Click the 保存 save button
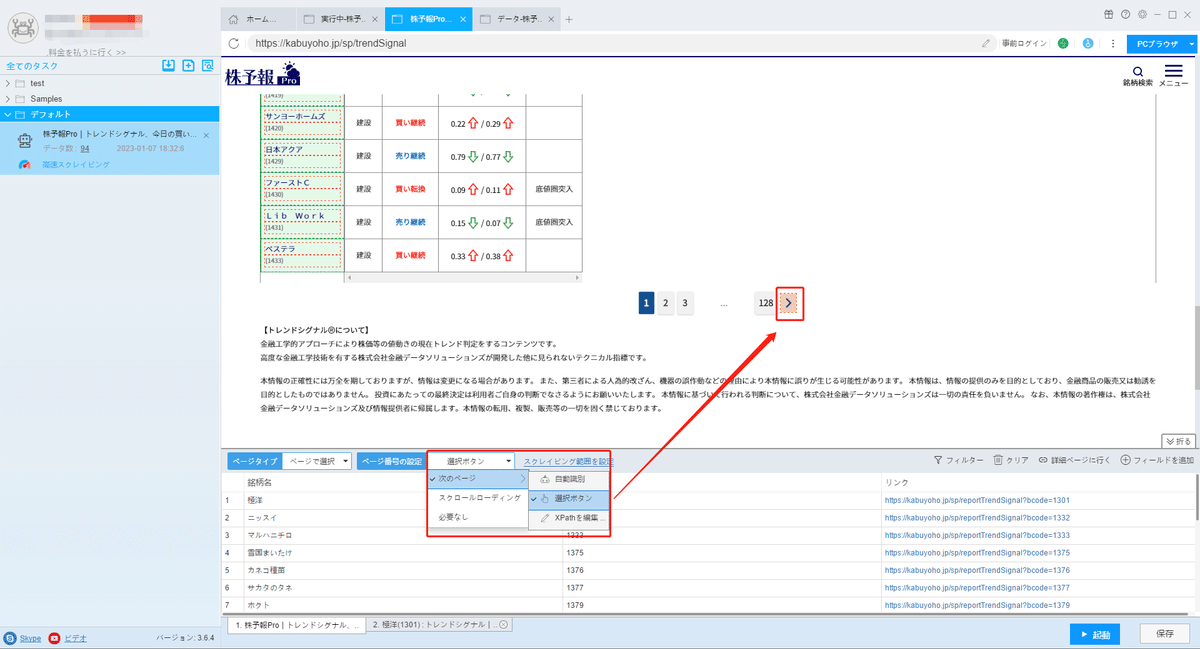The height and width of the screenshot is (649, 1200). click(1165, 634)
